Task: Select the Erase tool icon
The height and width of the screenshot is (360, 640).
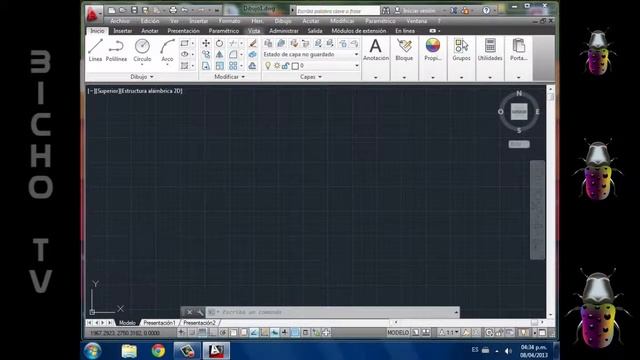Action: click(253, 43)
